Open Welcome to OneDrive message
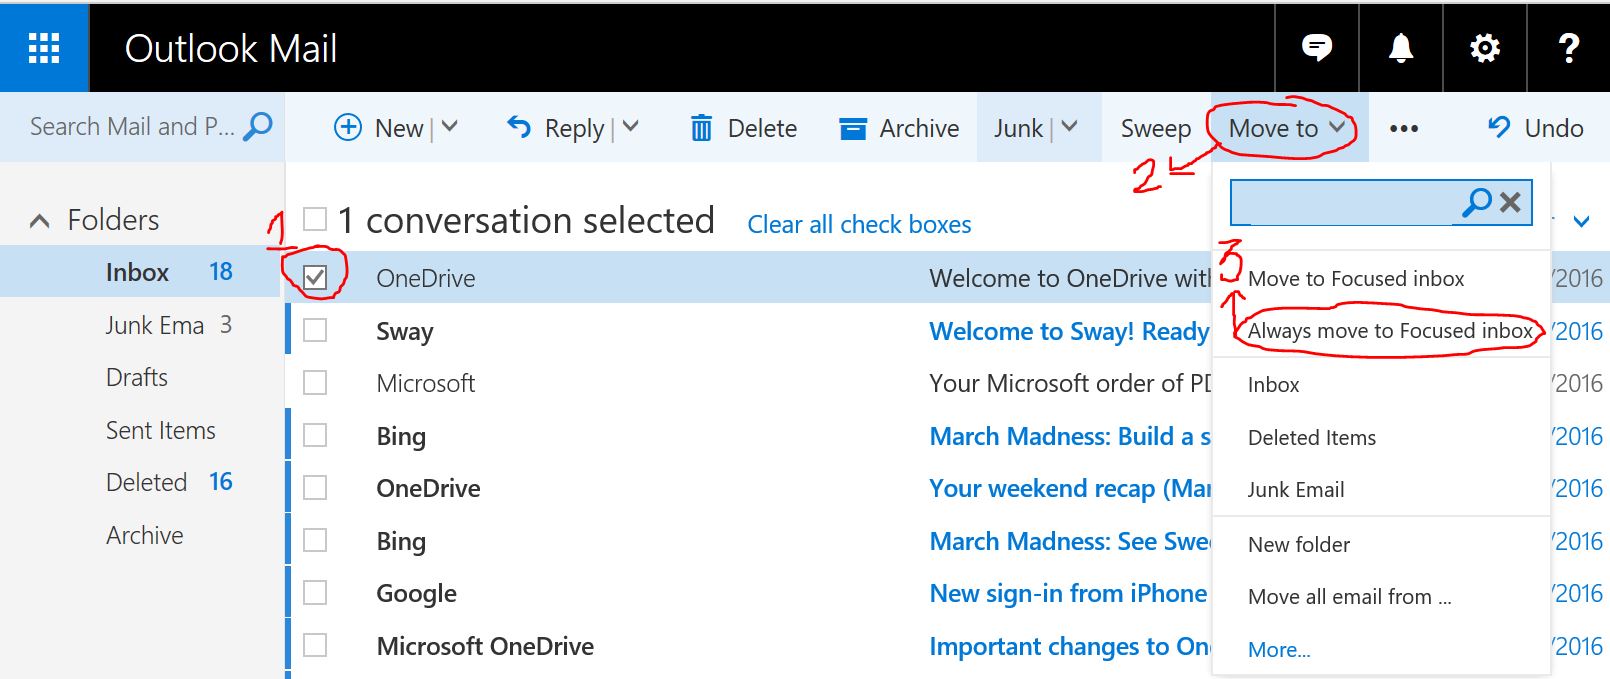1610x679 pixels. point(1070,278)
